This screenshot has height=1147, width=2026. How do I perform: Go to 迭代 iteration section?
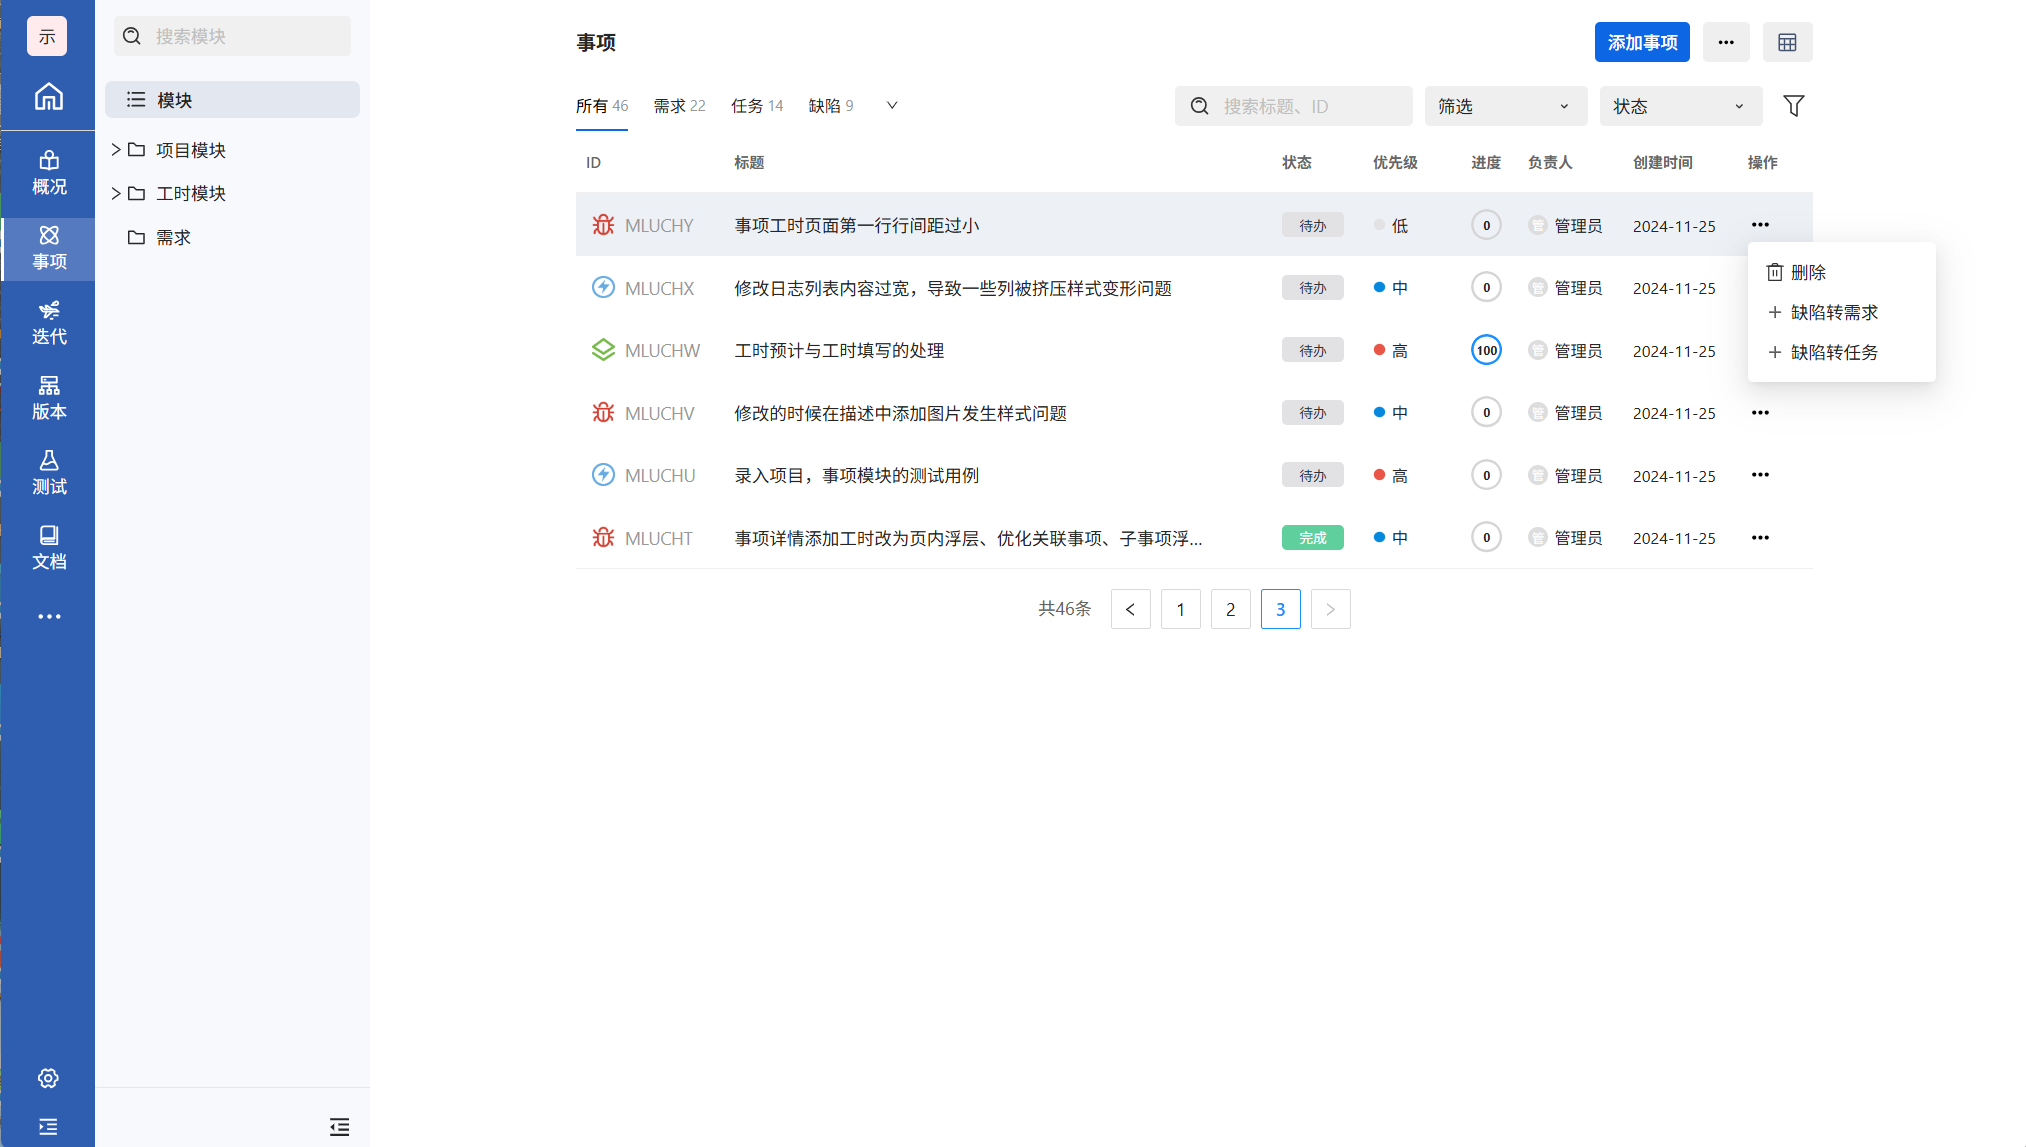click(x=48, y=322)
